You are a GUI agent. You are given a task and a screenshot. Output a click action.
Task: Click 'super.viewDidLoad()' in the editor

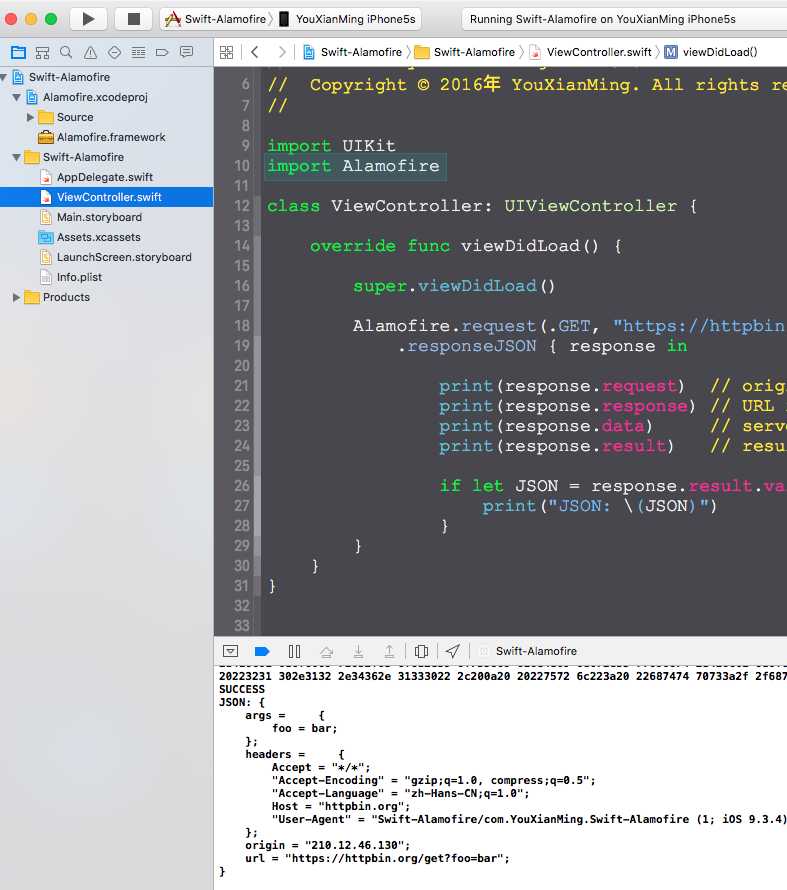pos(454,286)
